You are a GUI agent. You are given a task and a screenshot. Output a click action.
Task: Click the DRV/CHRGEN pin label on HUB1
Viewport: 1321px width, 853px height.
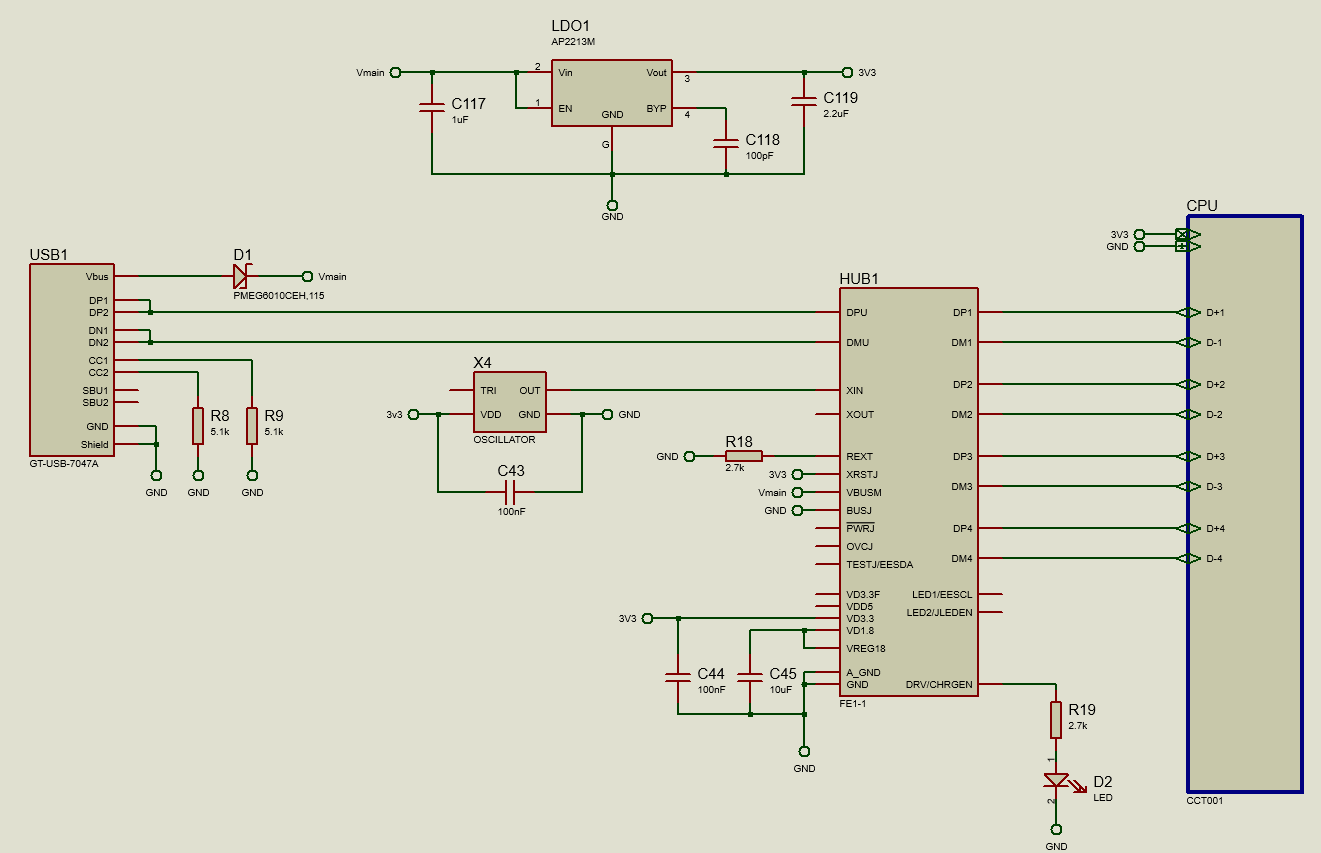tap(938, 685)
